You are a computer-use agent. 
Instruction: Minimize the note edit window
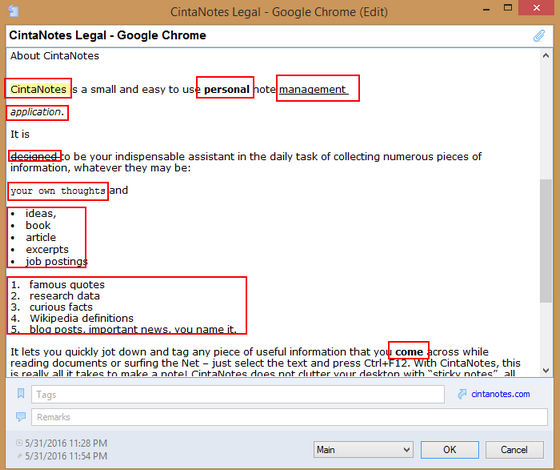pyautogui.click(x=486, y=9)
